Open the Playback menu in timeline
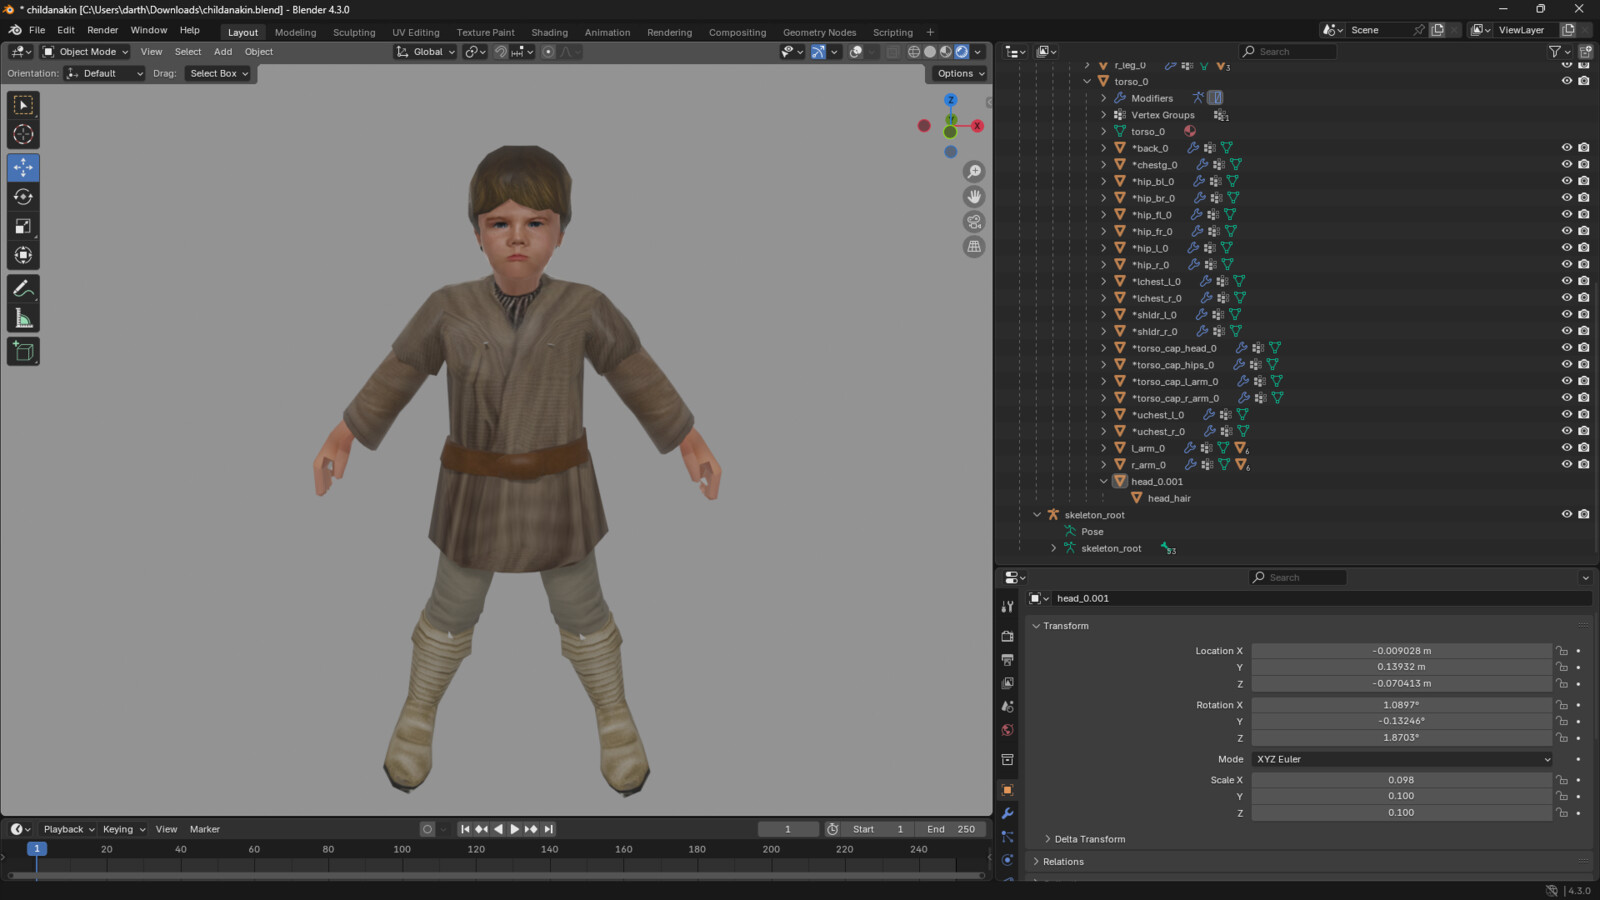1600x900 pixels. point(68,829)
